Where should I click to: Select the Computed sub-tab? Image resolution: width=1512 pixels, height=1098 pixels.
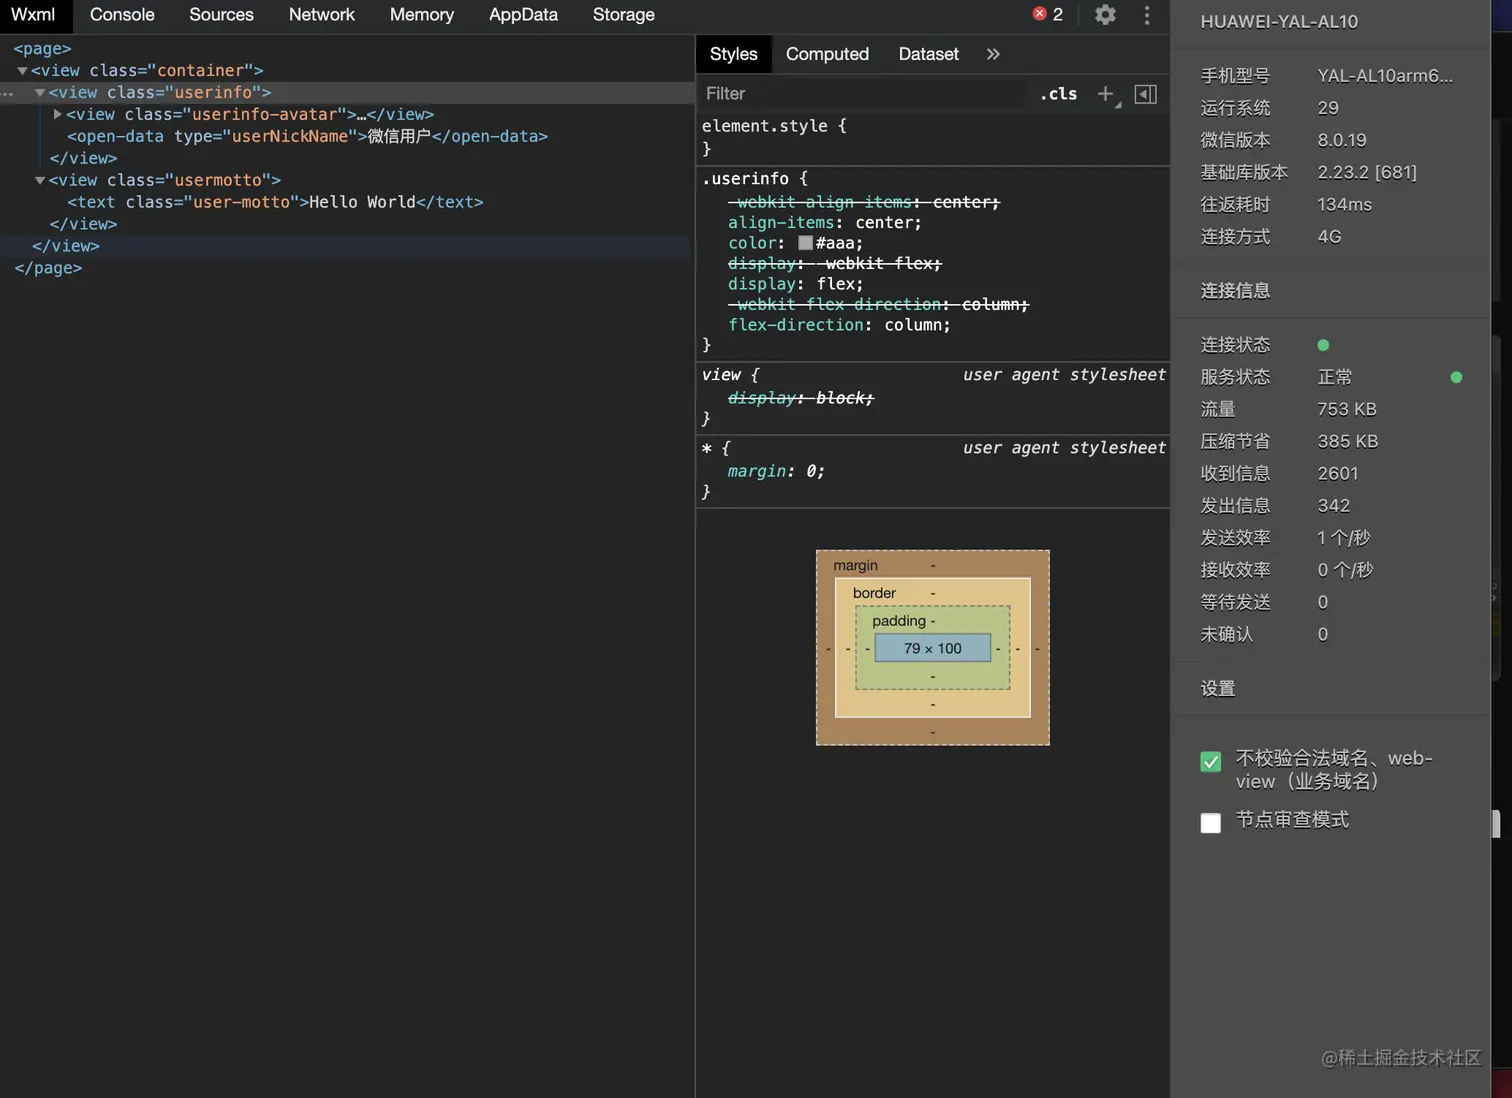[827, 54]
